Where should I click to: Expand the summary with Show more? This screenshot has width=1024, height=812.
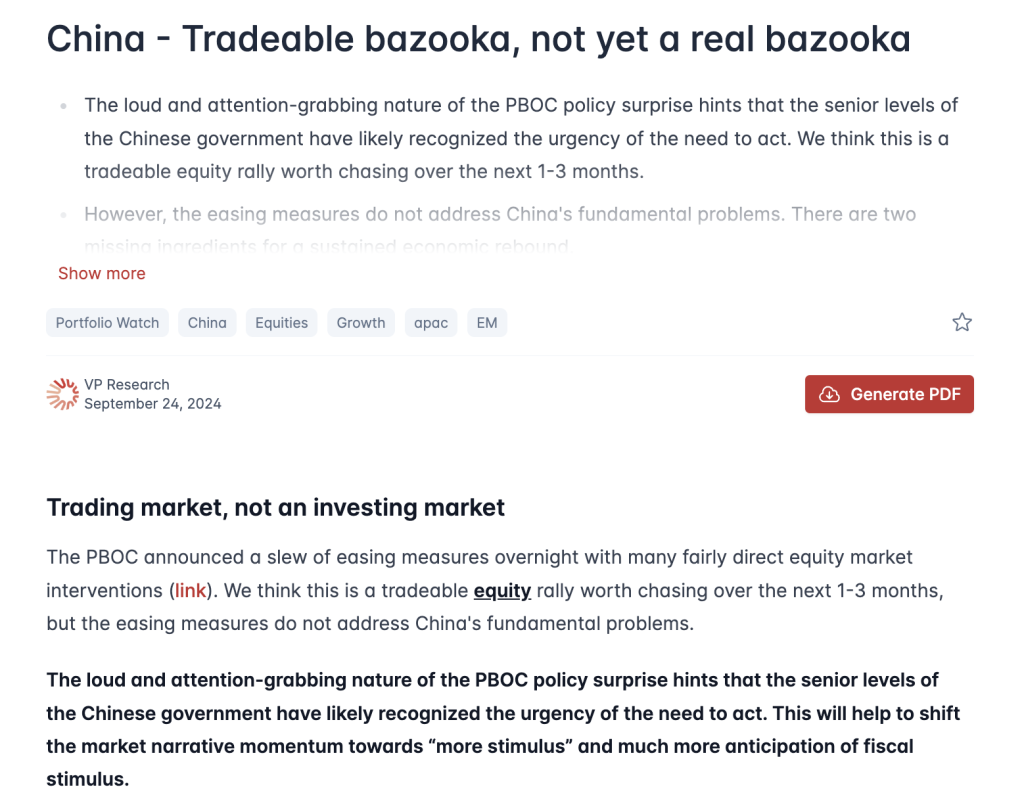[102, 273]
